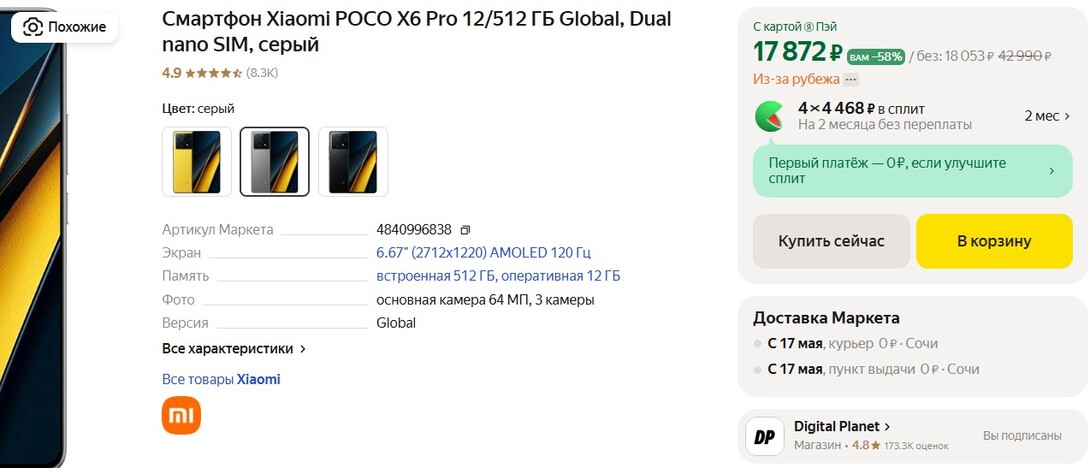The image size is (1090, 468).
Task: Click the memory spec 512 ГБ link
Action: [498, 276]
